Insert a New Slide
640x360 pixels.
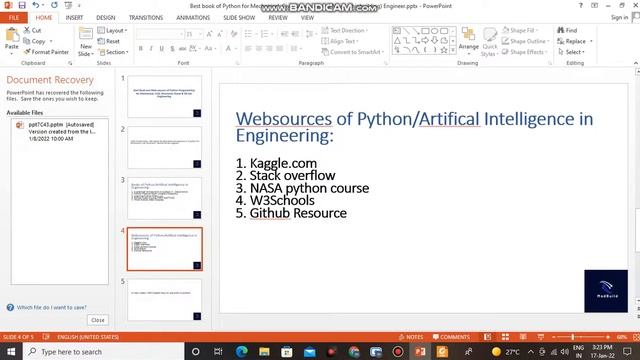[x=86, y=42]
